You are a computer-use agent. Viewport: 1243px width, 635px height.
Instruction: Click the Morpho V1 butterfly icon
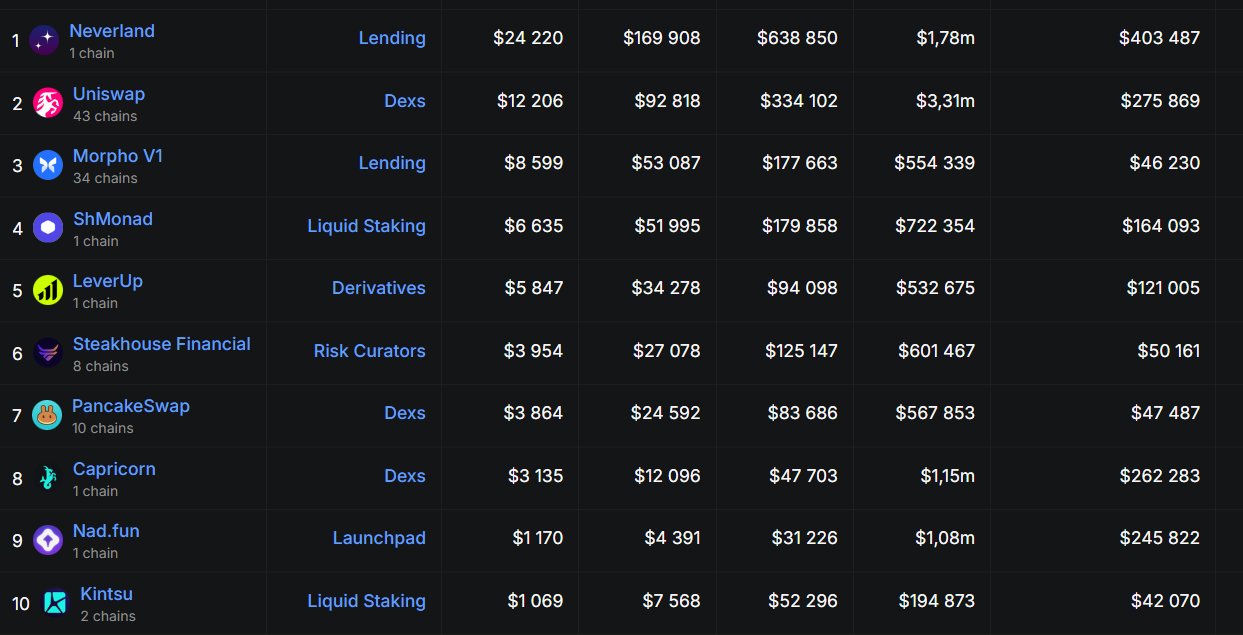tap(48, 165)
